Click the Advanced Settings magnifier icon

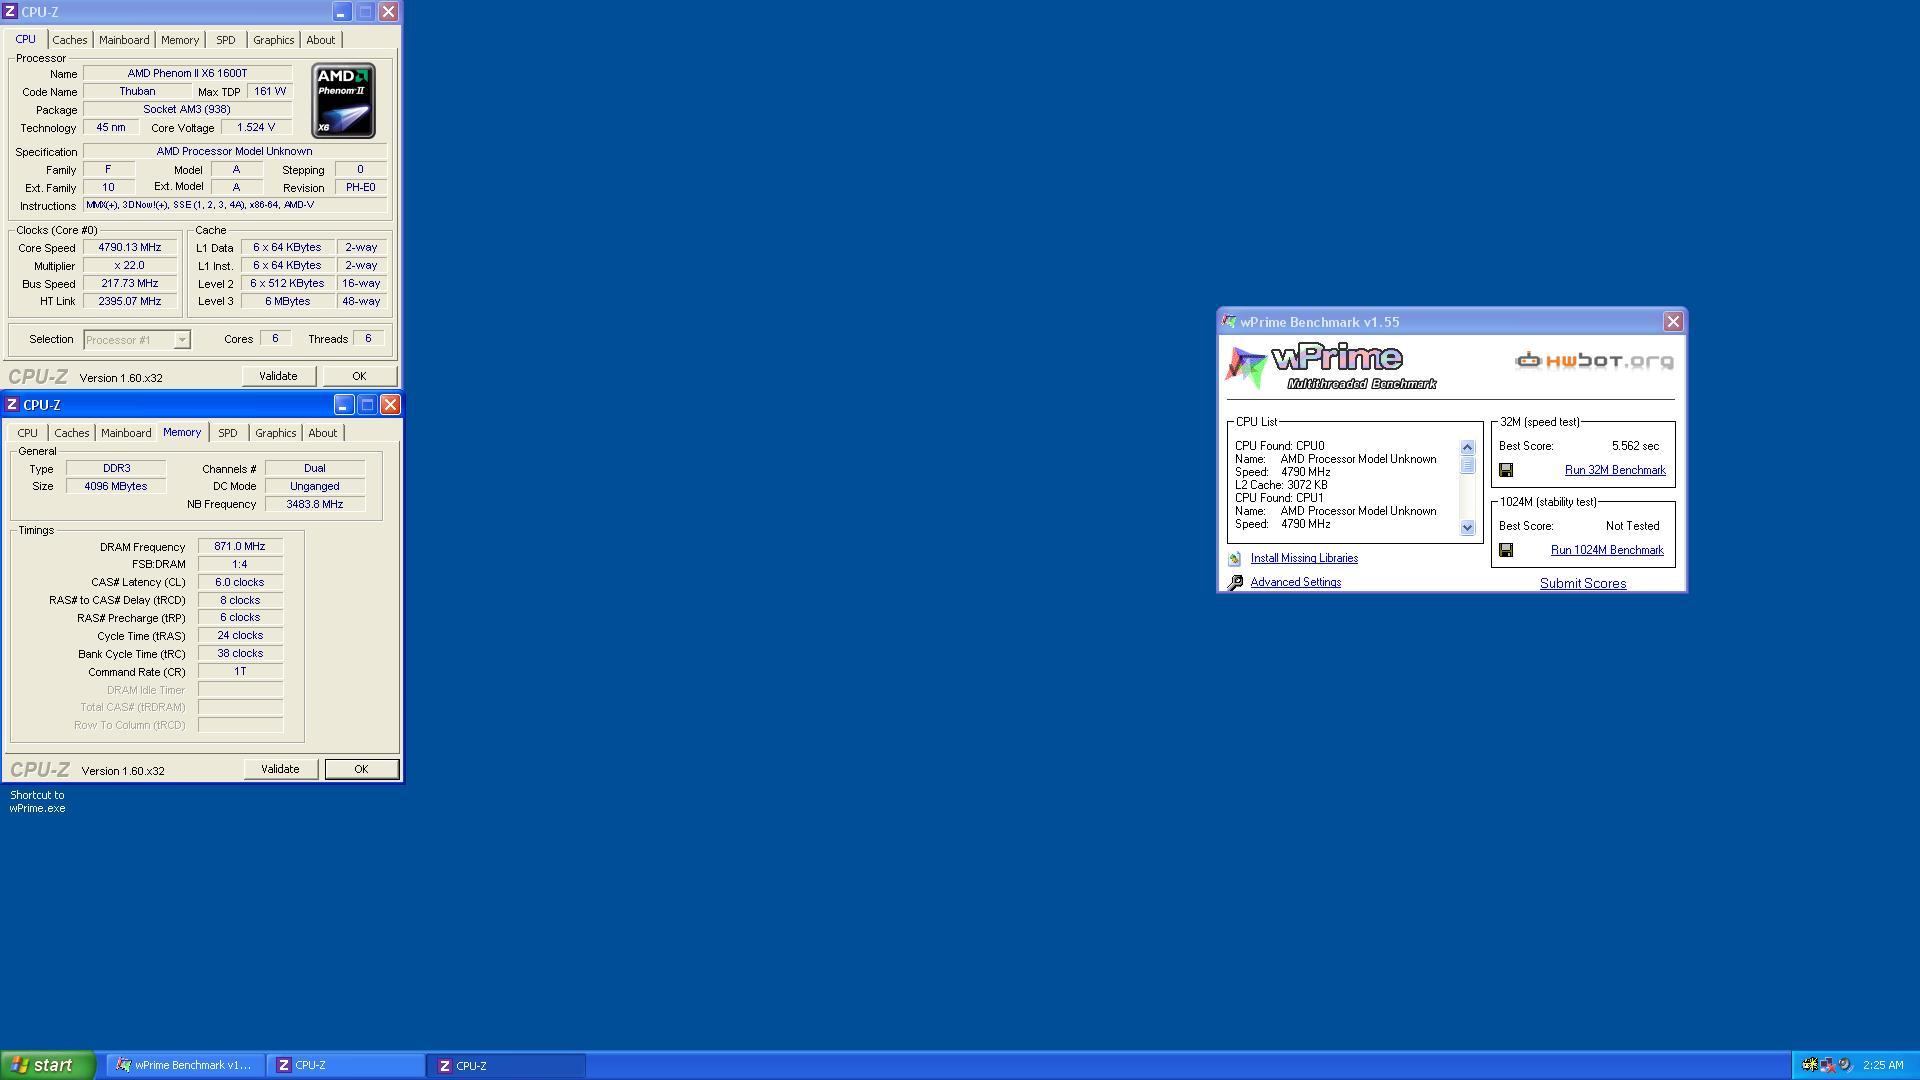pos(1235,583)
